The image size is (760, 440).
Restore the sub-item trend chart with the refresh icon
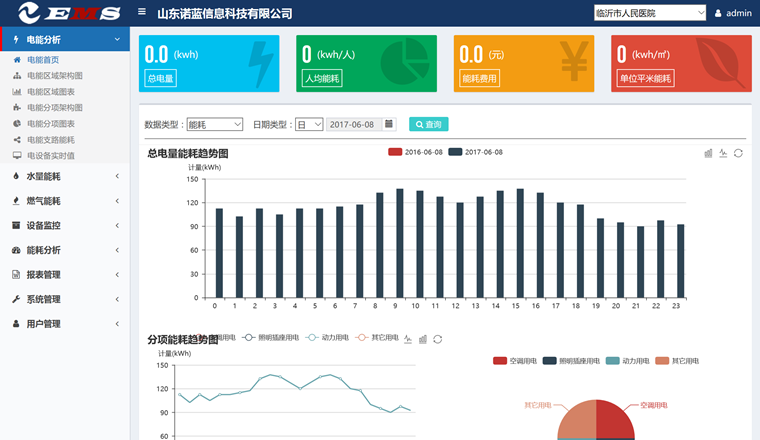[x=438, y=339]
